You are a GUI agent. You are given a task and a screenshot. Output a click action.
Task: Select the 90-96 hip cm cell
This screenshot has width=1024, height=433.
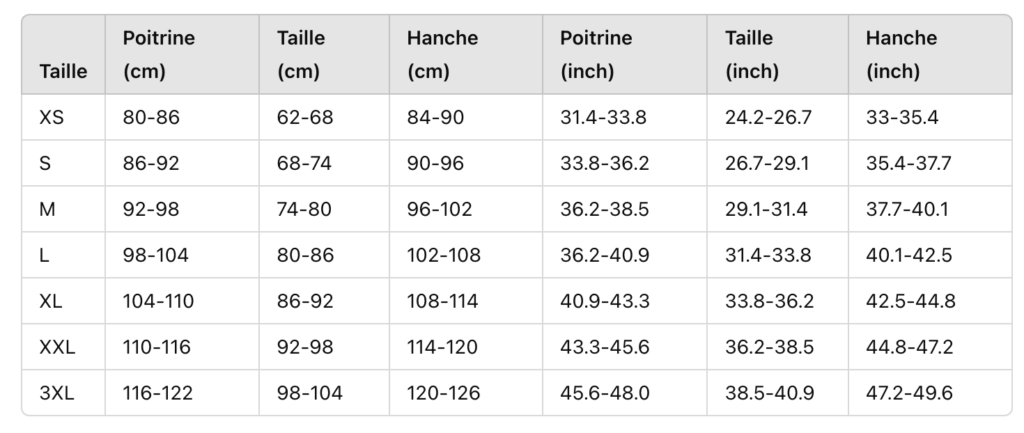(436, 163)
